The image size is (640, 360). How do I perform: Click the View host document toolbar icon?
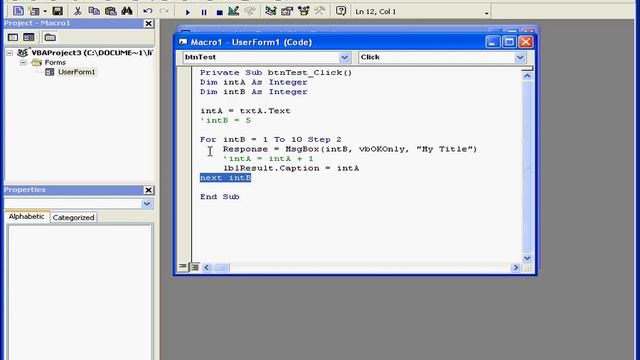click(18, 11)
